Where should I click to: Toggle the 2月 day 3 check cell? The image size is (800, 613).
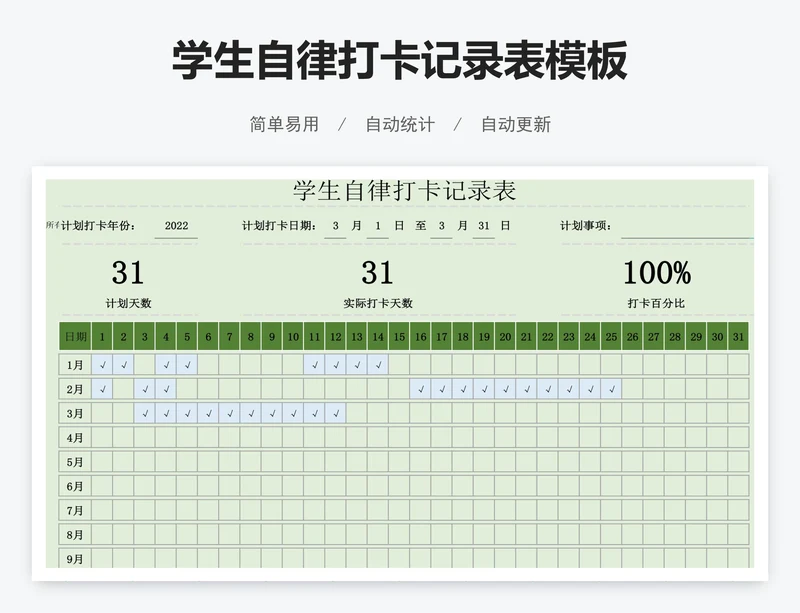(145, 389)
